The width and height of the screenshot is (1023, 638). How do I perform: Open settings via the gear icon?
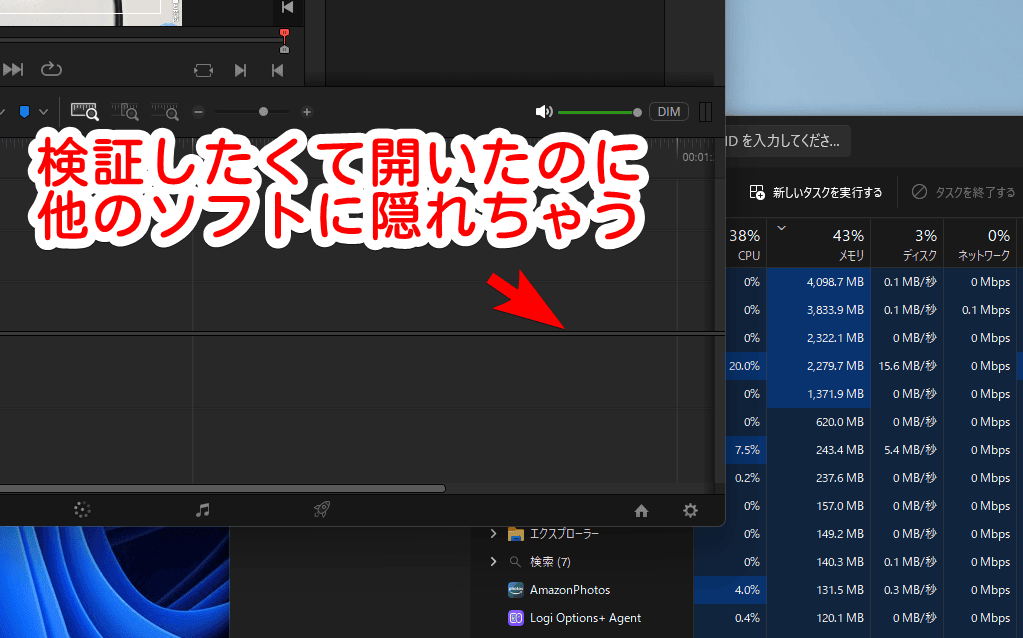690,510
